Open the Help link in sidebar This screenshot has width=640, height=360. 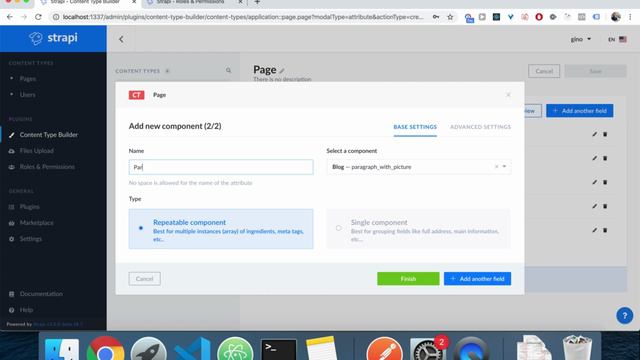[x=26, y=309]
